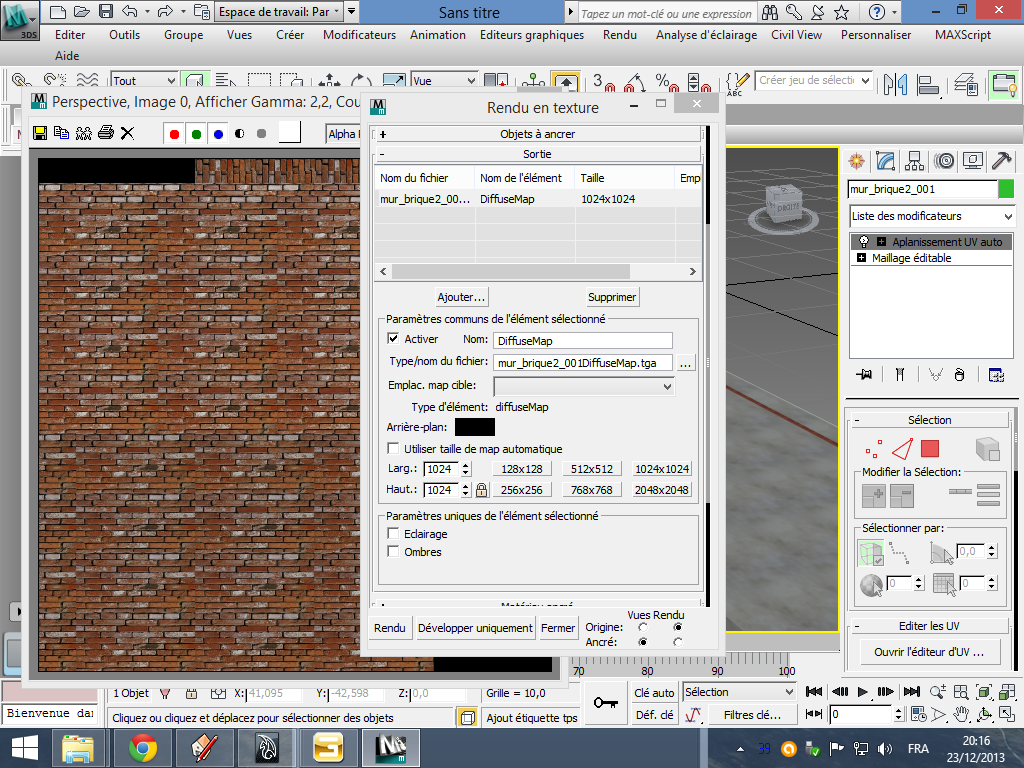The image size is (1024, 768).
Task: Click the green object color swatch
Action: coord(1006,189)
